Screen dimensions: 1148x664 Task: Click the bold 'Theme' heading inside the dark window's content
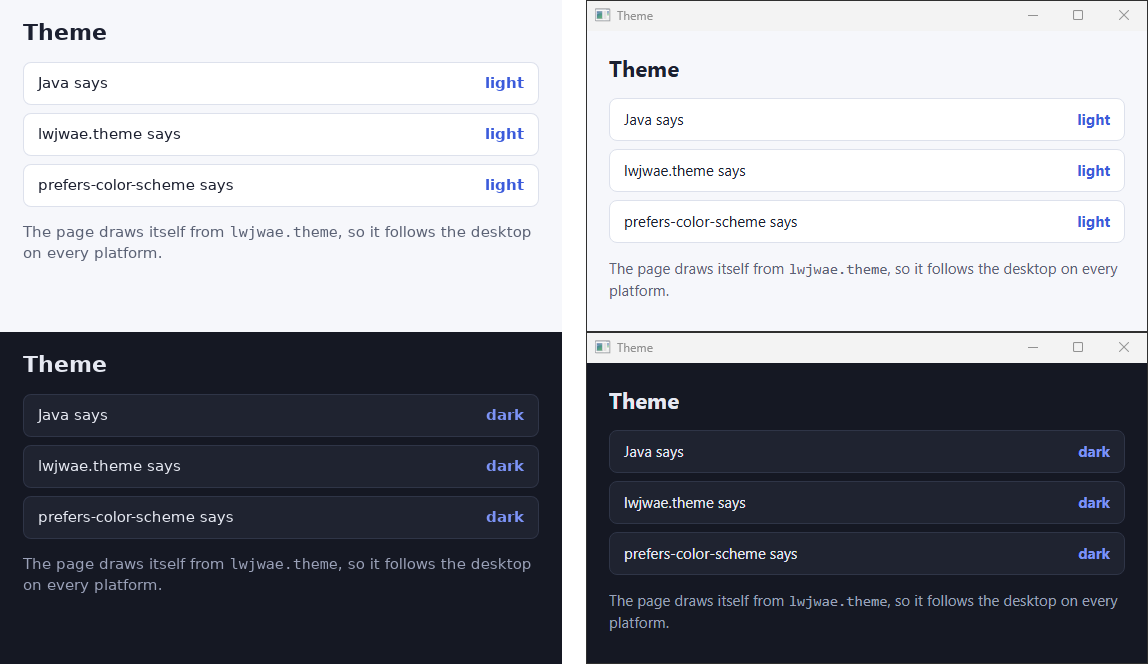(x=644, y=402)
